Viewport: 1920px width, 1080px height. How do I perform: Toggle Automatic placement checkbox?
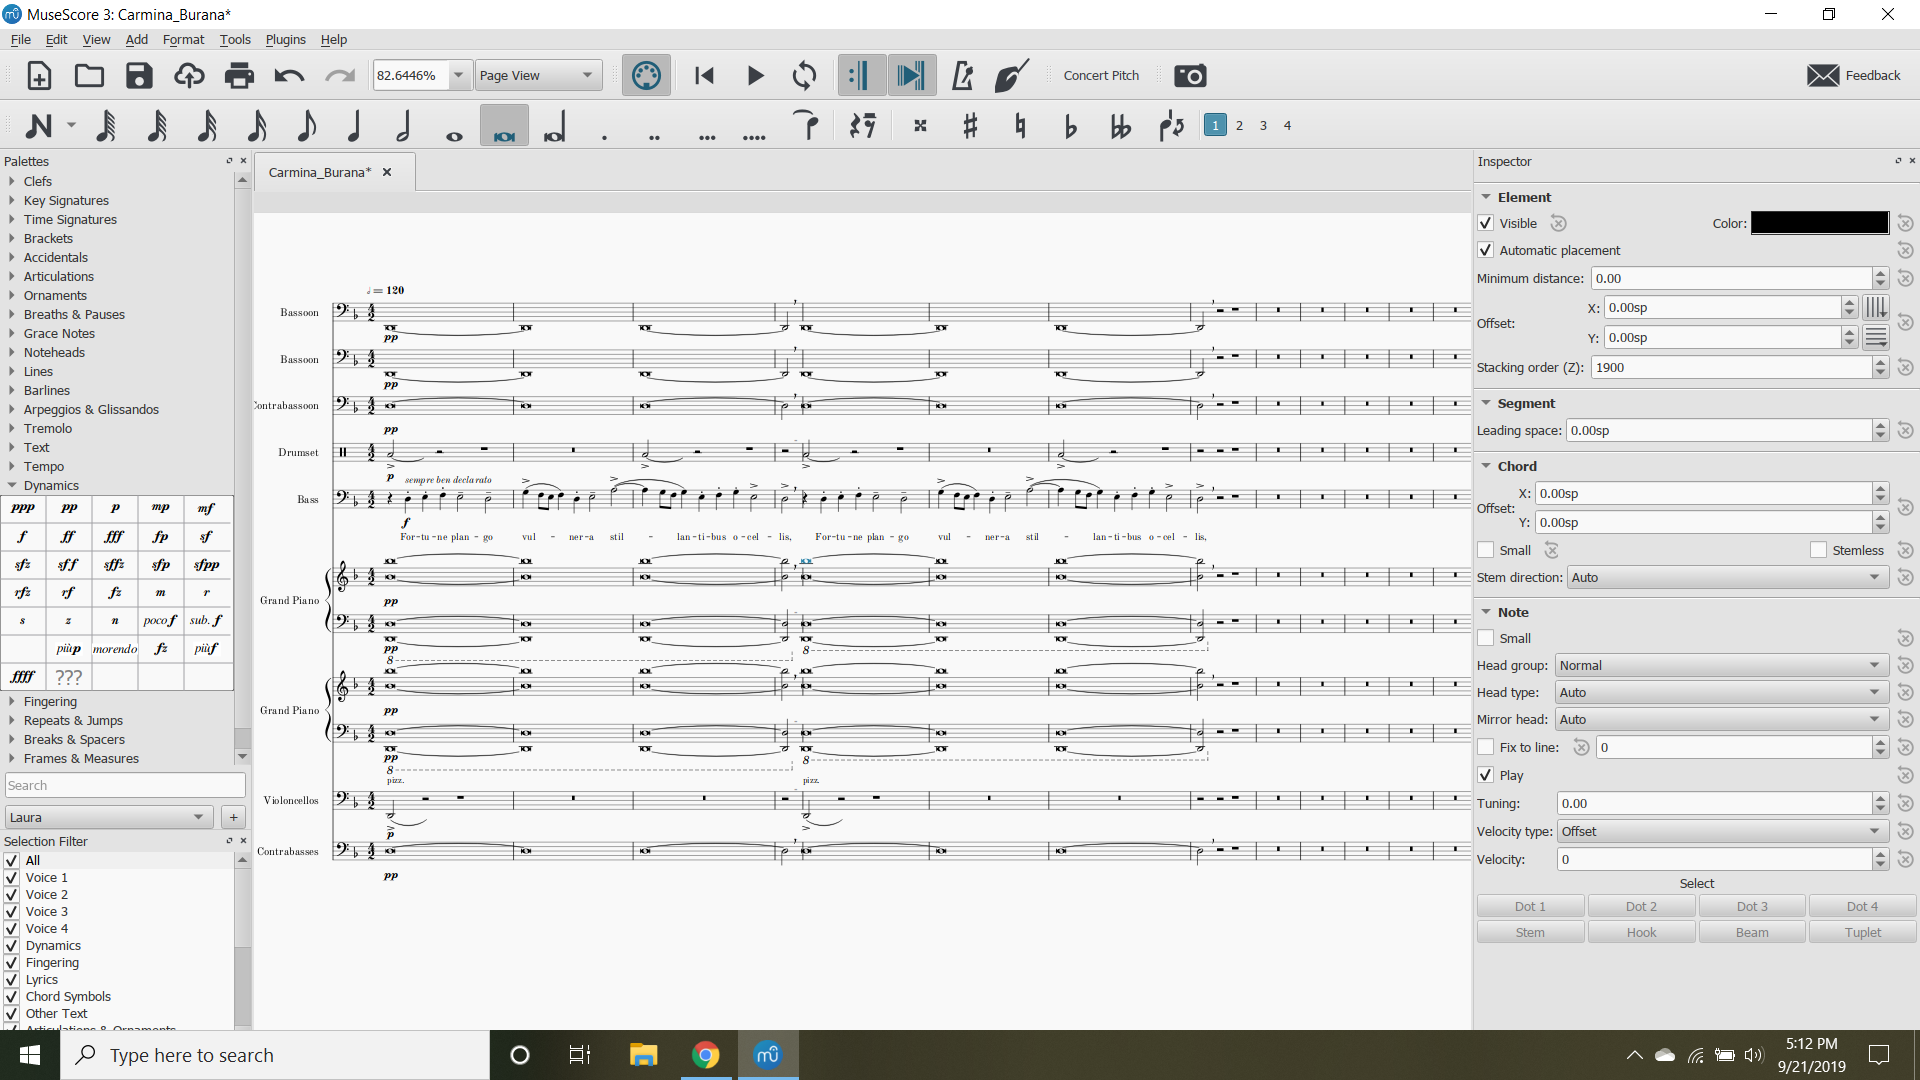click(x=1486, y=251)
